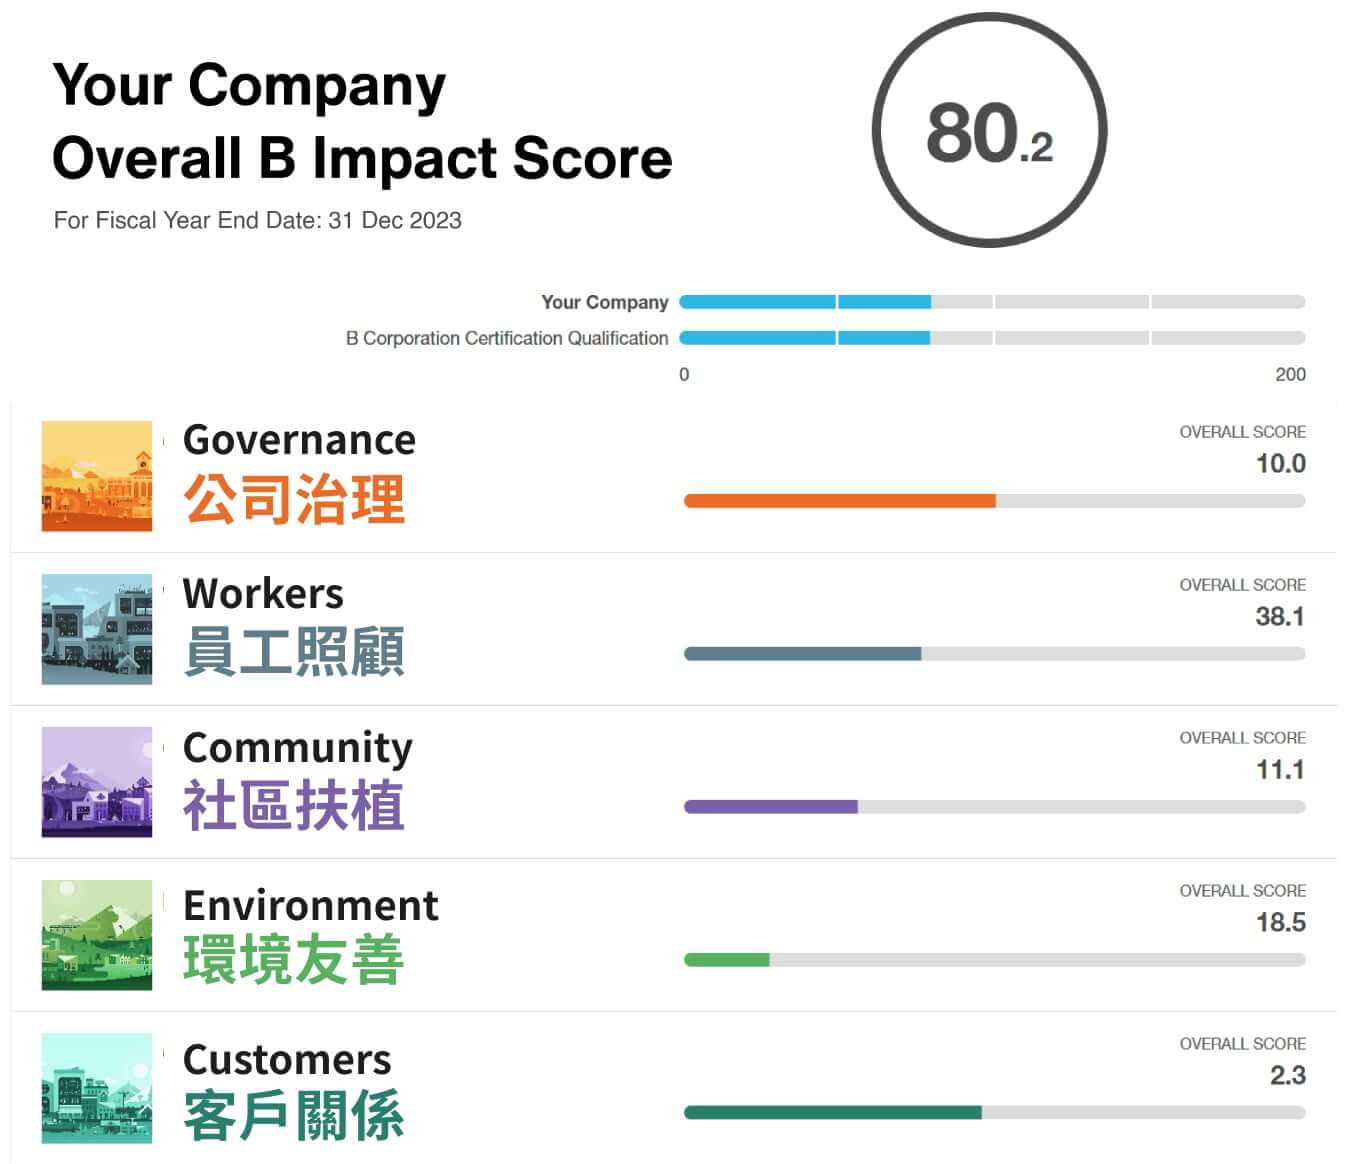Click the green Environment score bar
This screenshot has height=1164, width=1346.
(727, 960)
